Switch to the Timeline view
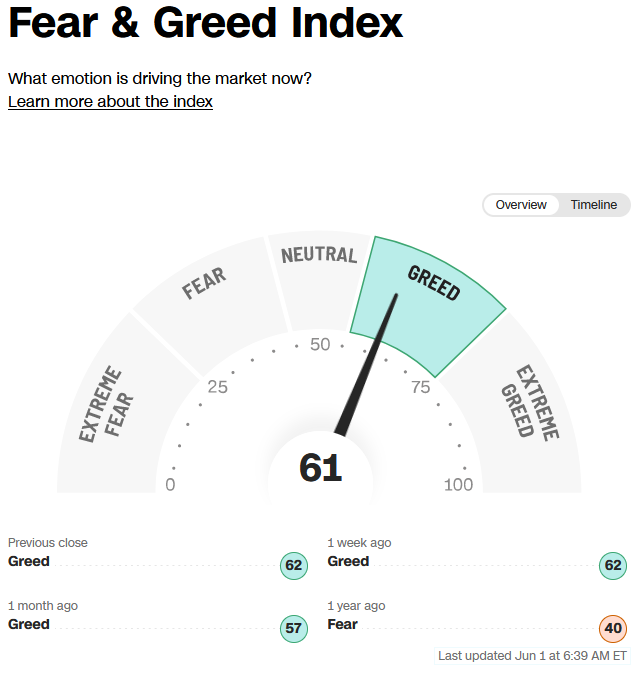The height and width of the screenshot is (676, 642). (x=594, y=205)
